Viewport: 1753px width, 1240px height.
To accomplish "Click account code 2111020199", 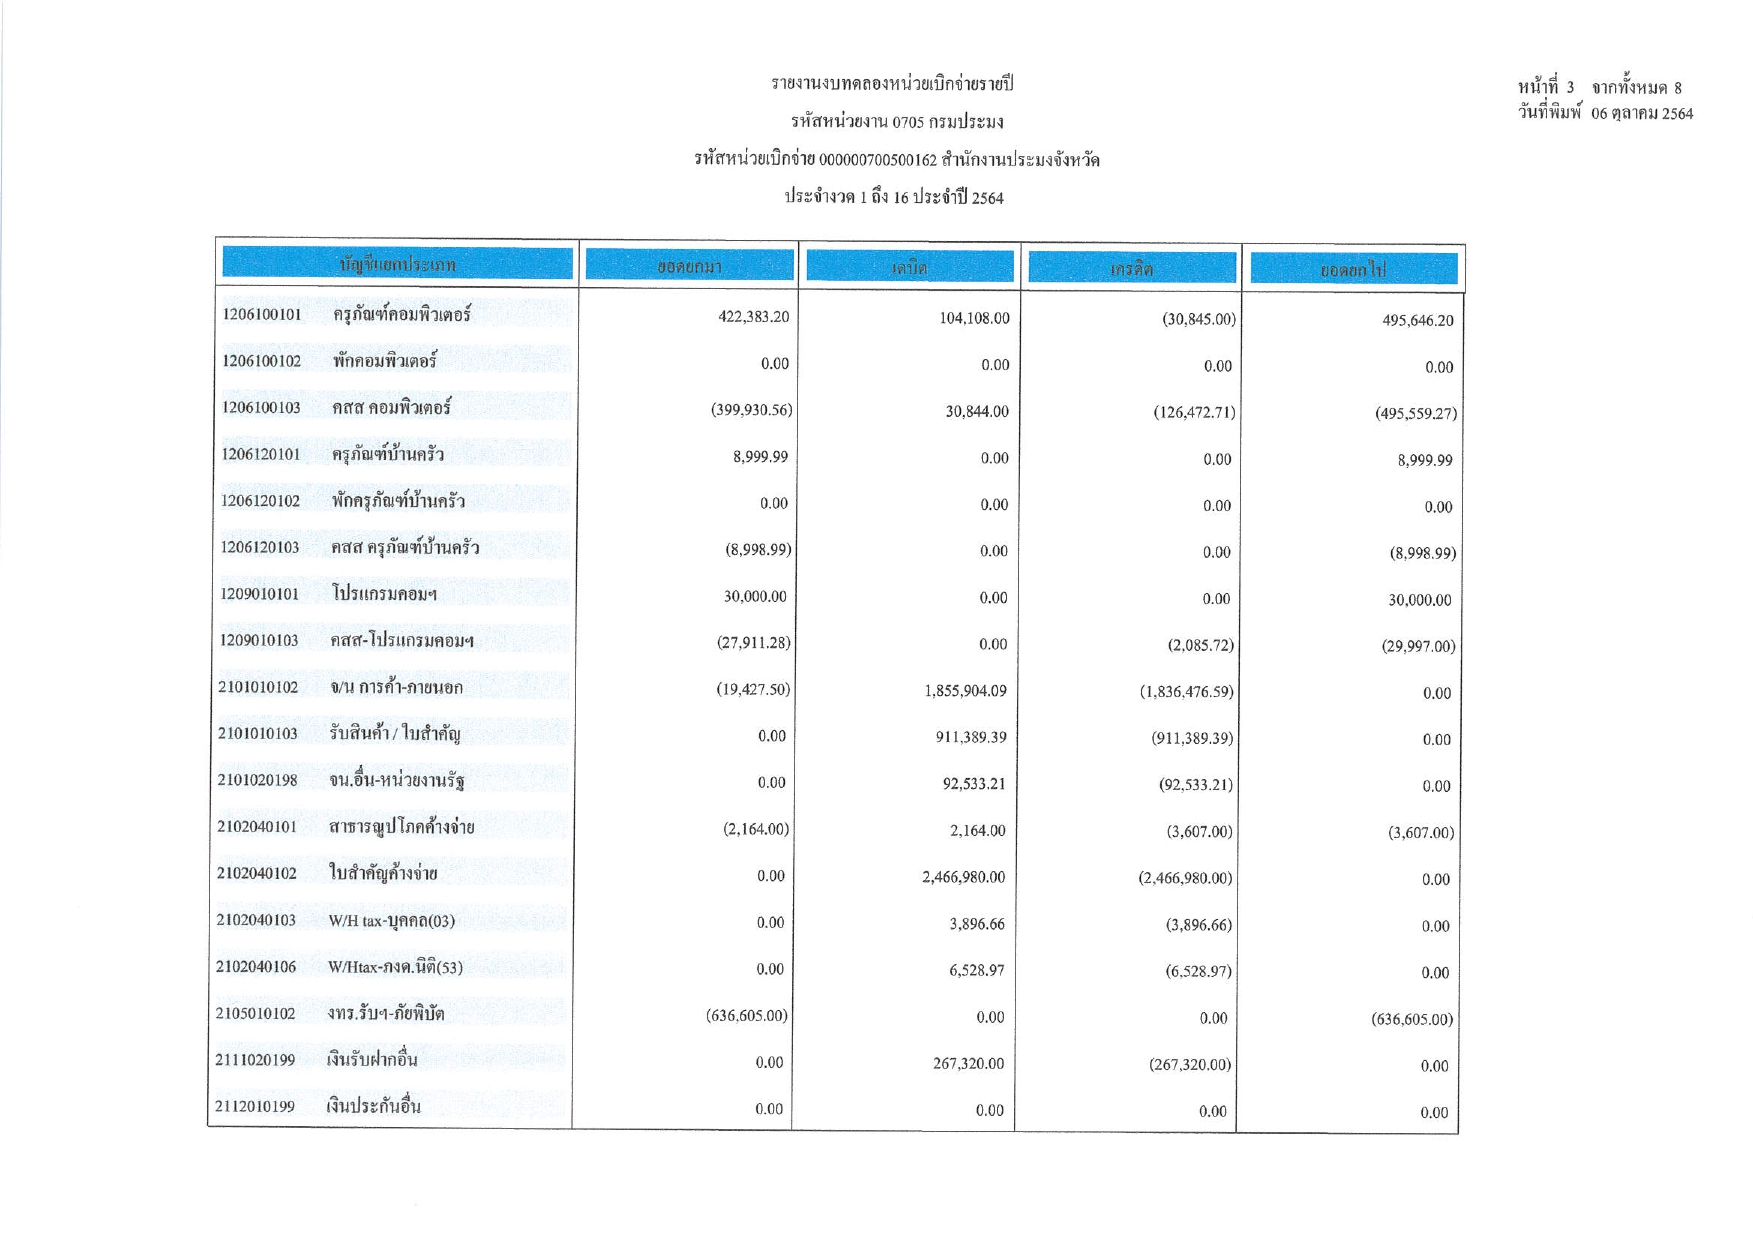I will (255, 1059).
